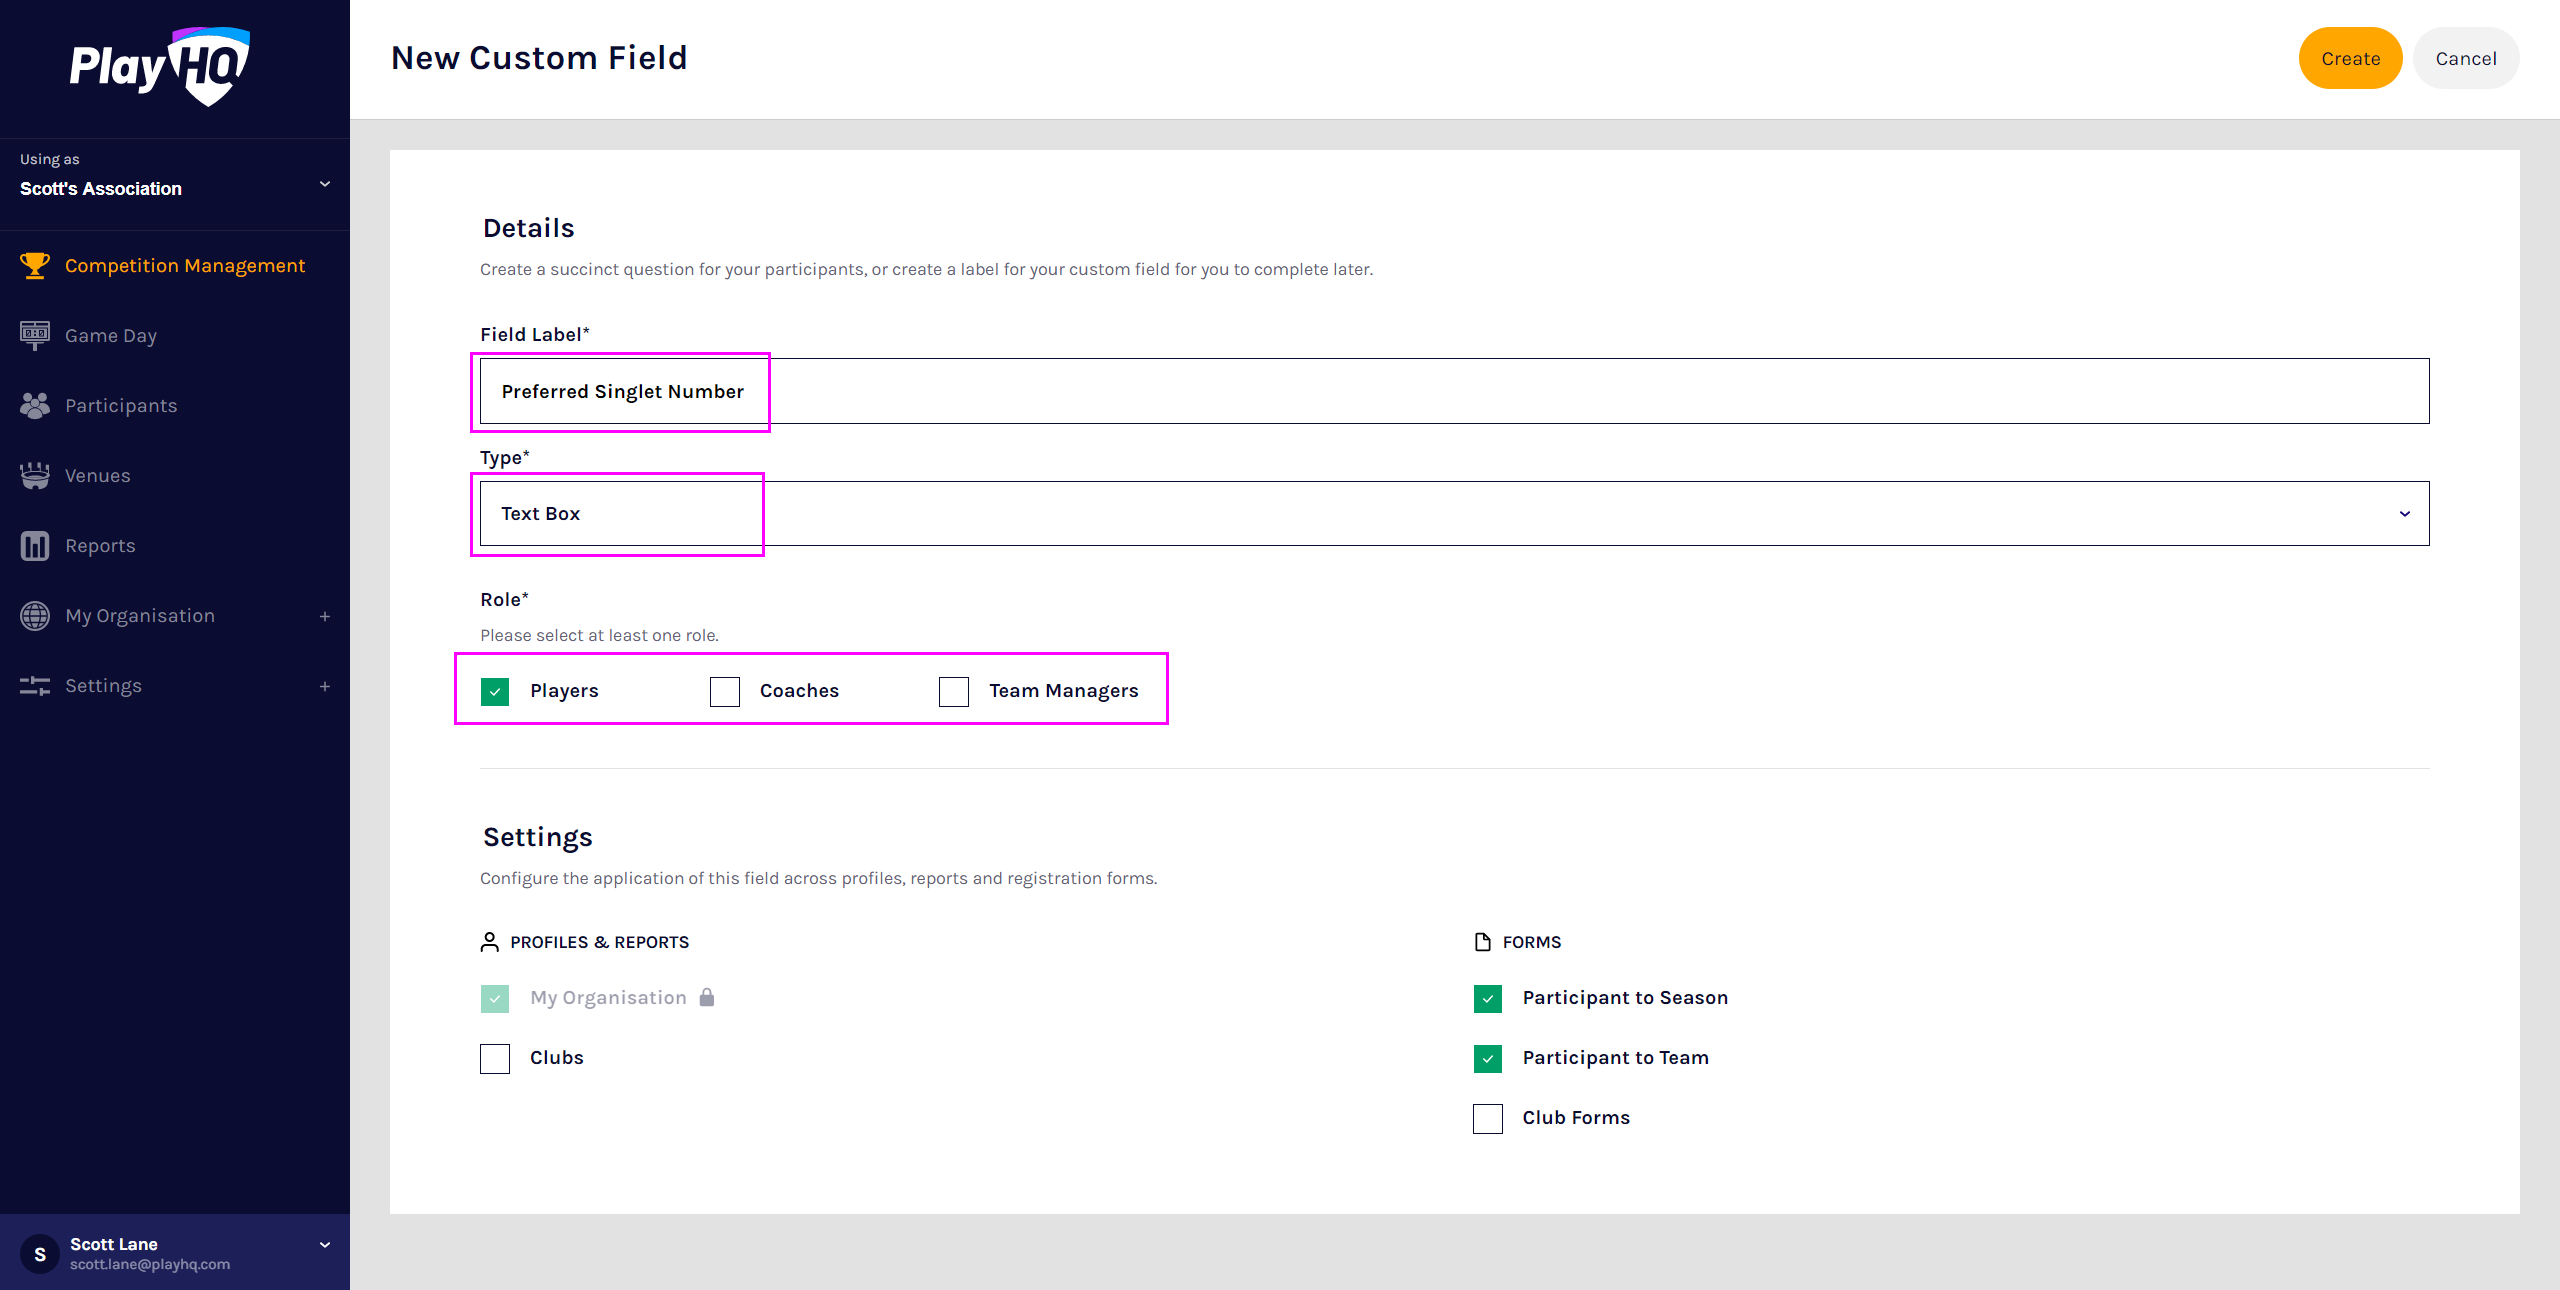Click the Game Day scoreboard icon
Image resolution: width=2560 pixels, height=1290 pixels.
[35, 335]
